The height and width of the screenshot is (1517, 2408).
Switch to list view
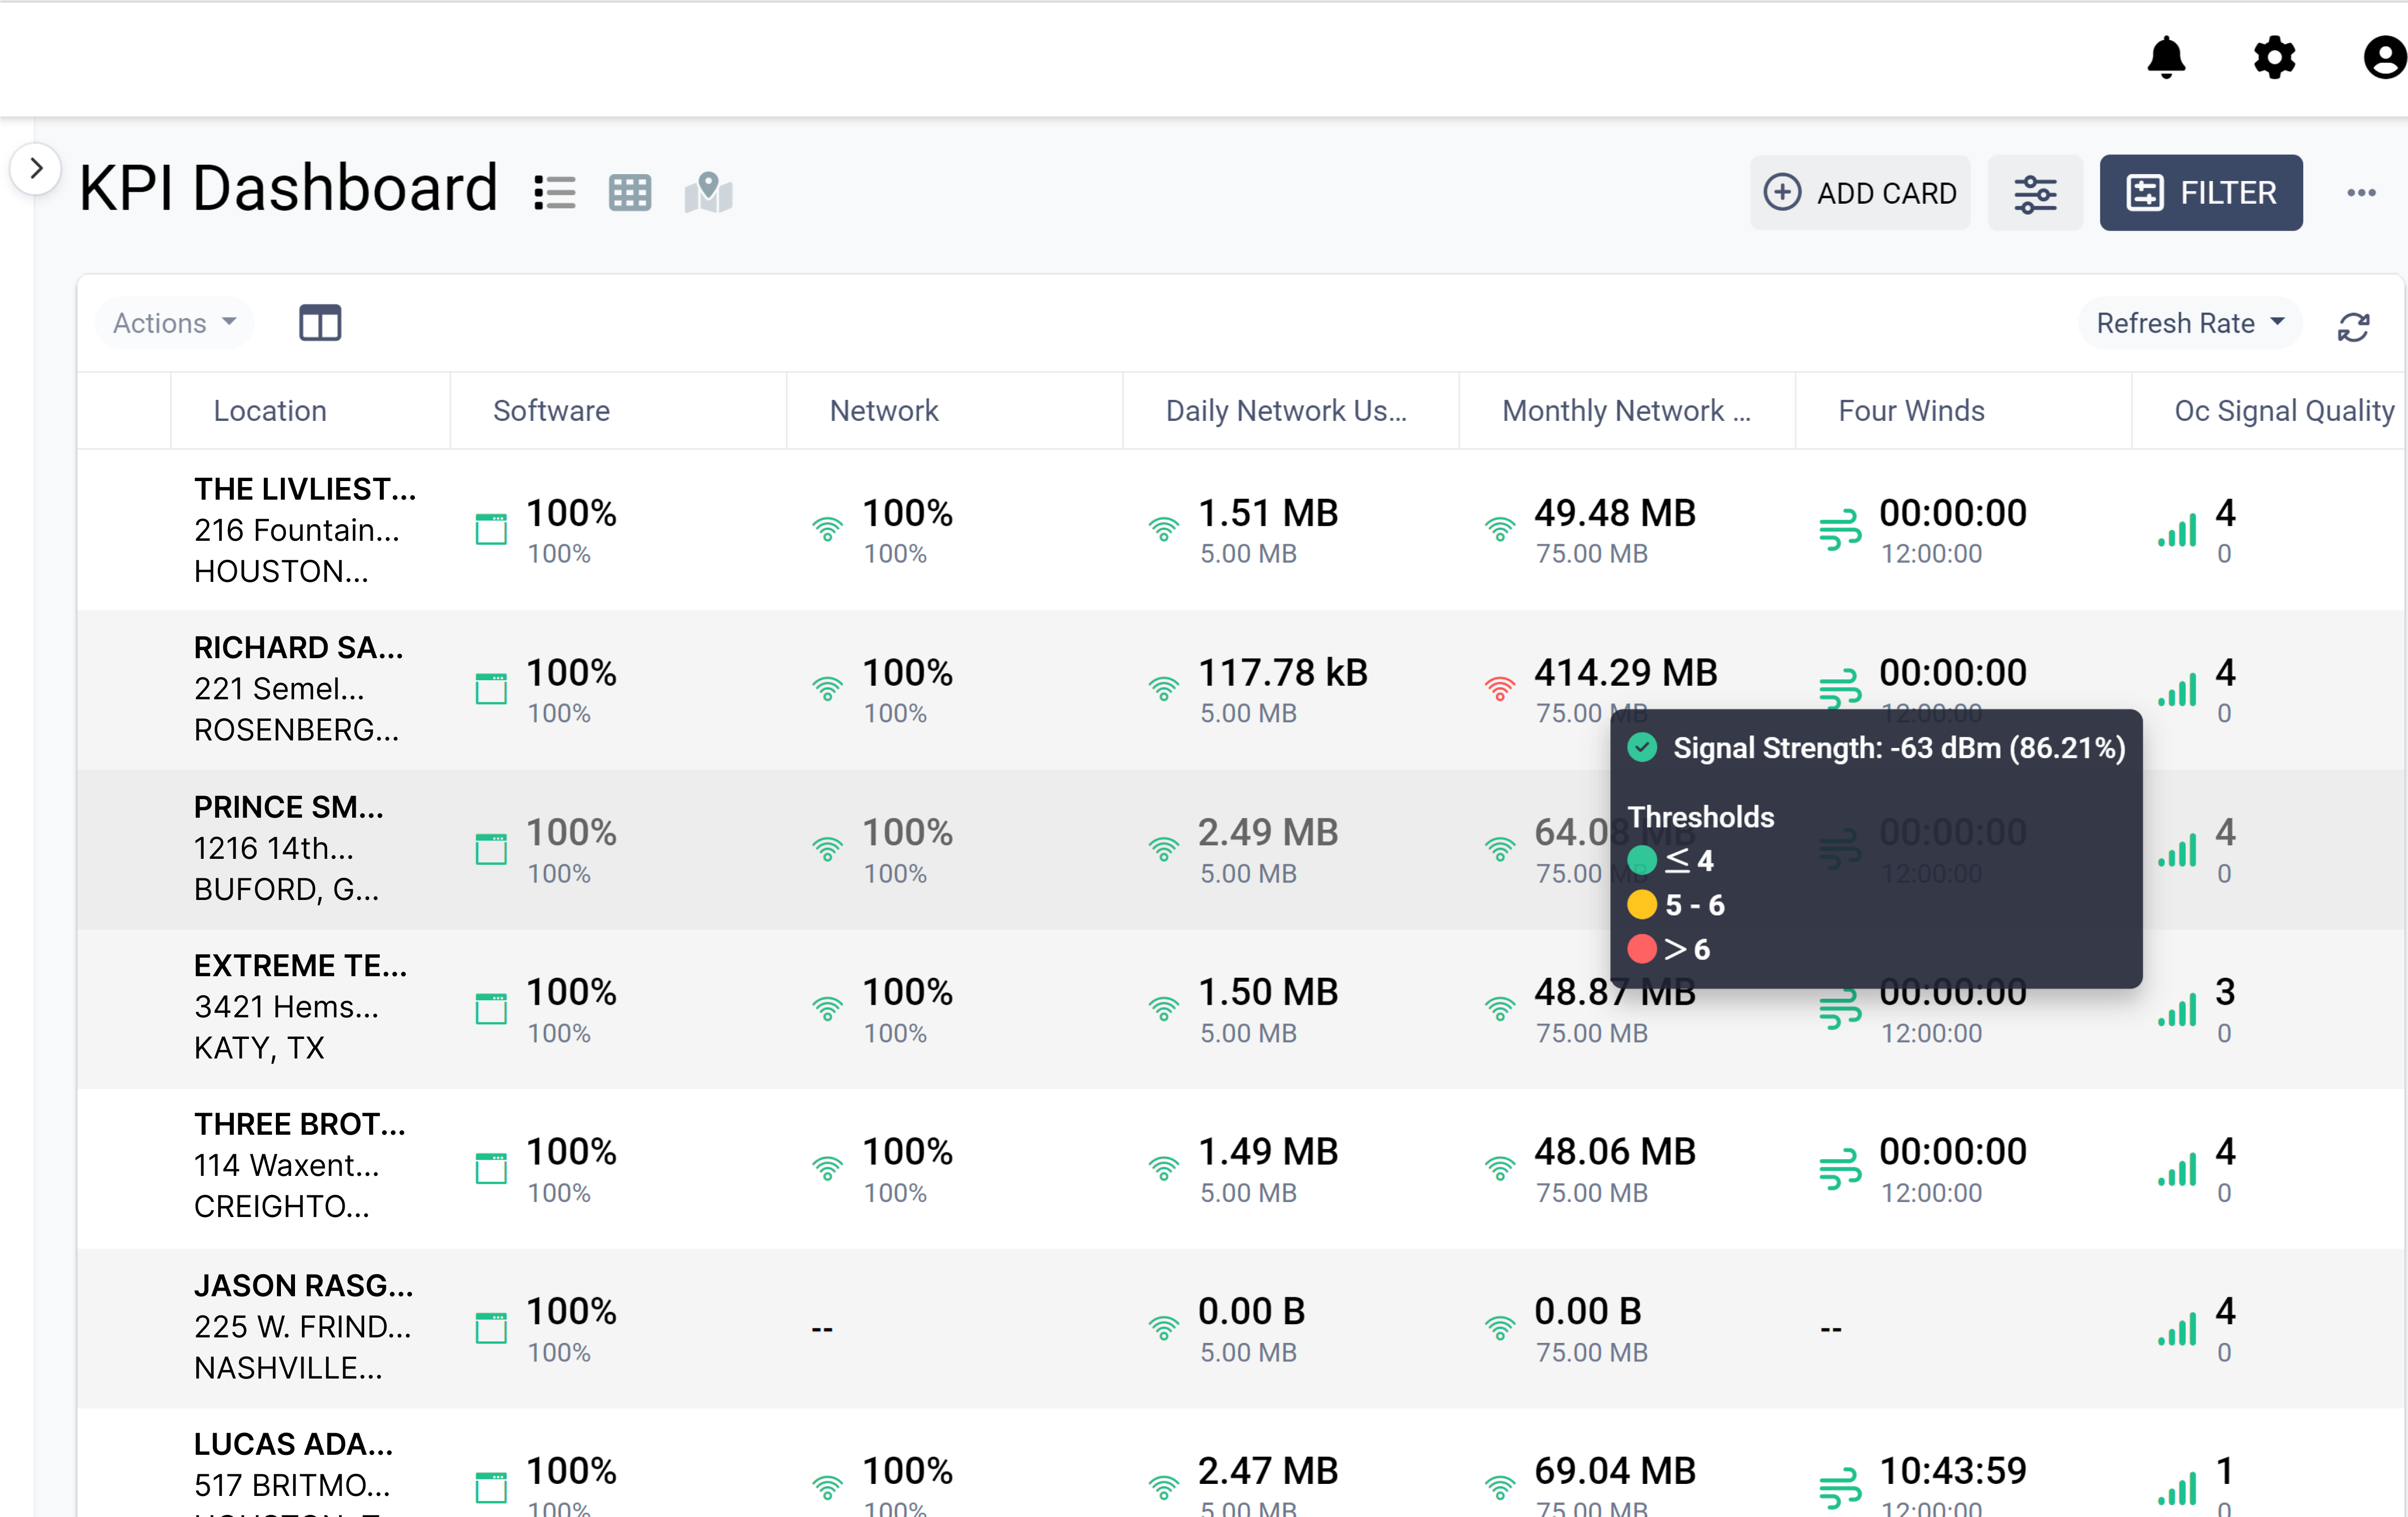click(554, 192)
